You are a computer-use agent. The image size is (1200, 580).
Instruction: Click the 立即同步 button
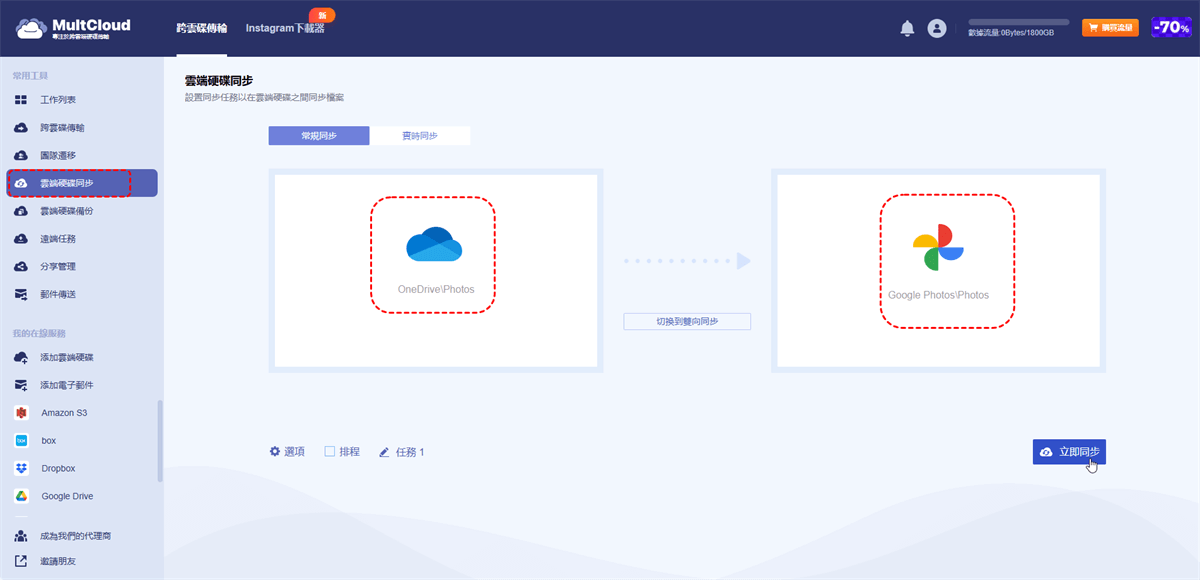(1069, 452)
